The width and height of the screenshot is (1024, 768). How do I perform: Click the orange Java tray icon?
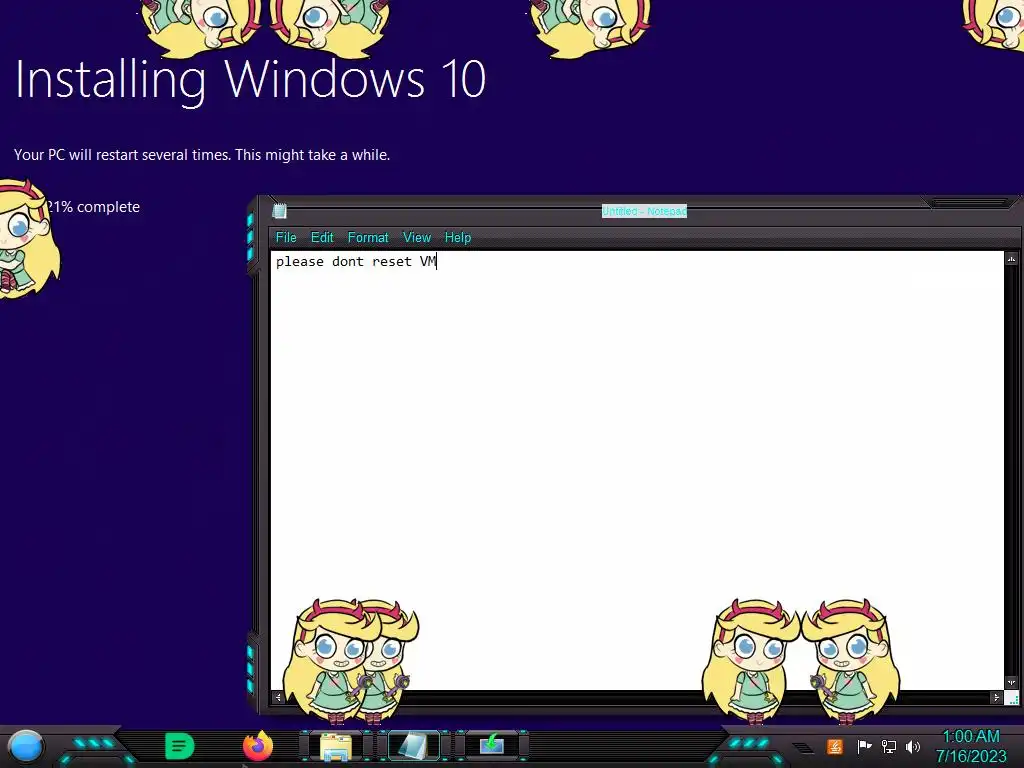[x=835, y=746]
